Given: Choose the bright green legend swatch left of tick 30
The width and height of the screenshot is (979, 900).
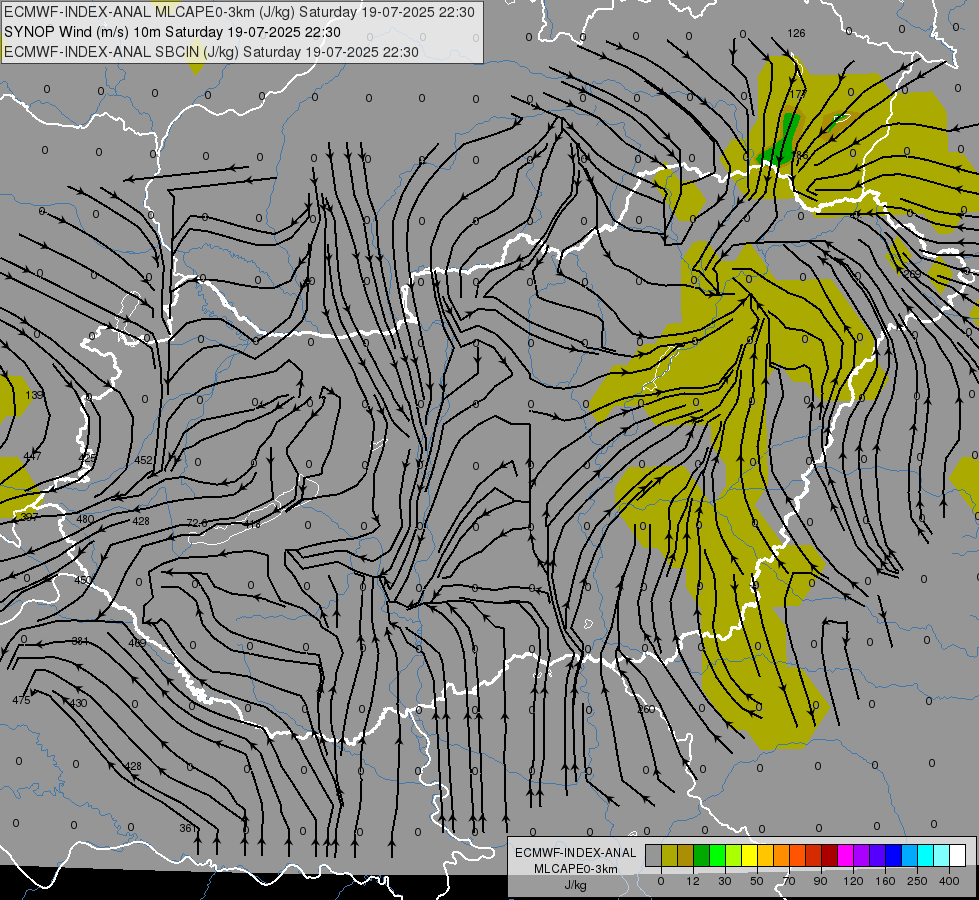Looking at the screenshot, I should (717, 855).
